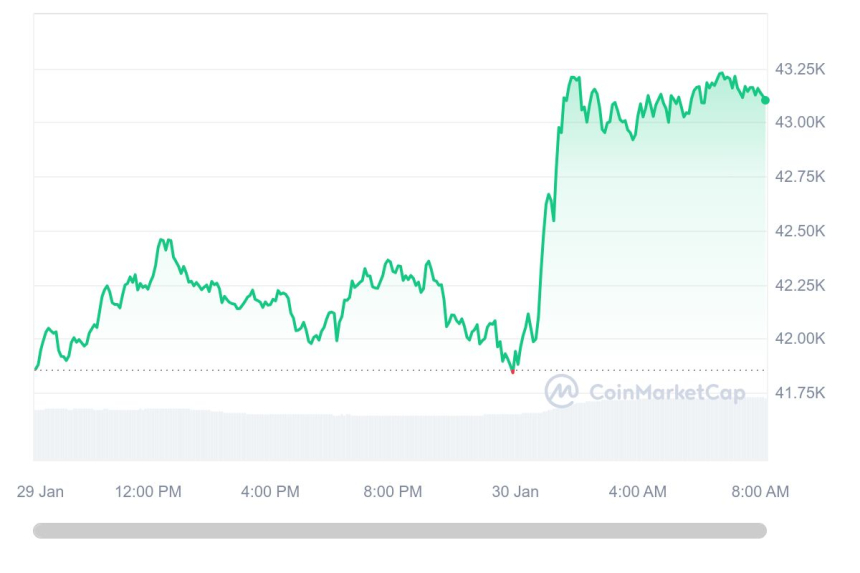Click the 42.75K price axis label
The width and height of the screenshot is (860, 573).
pyautogui.click(x=801, y=177)
